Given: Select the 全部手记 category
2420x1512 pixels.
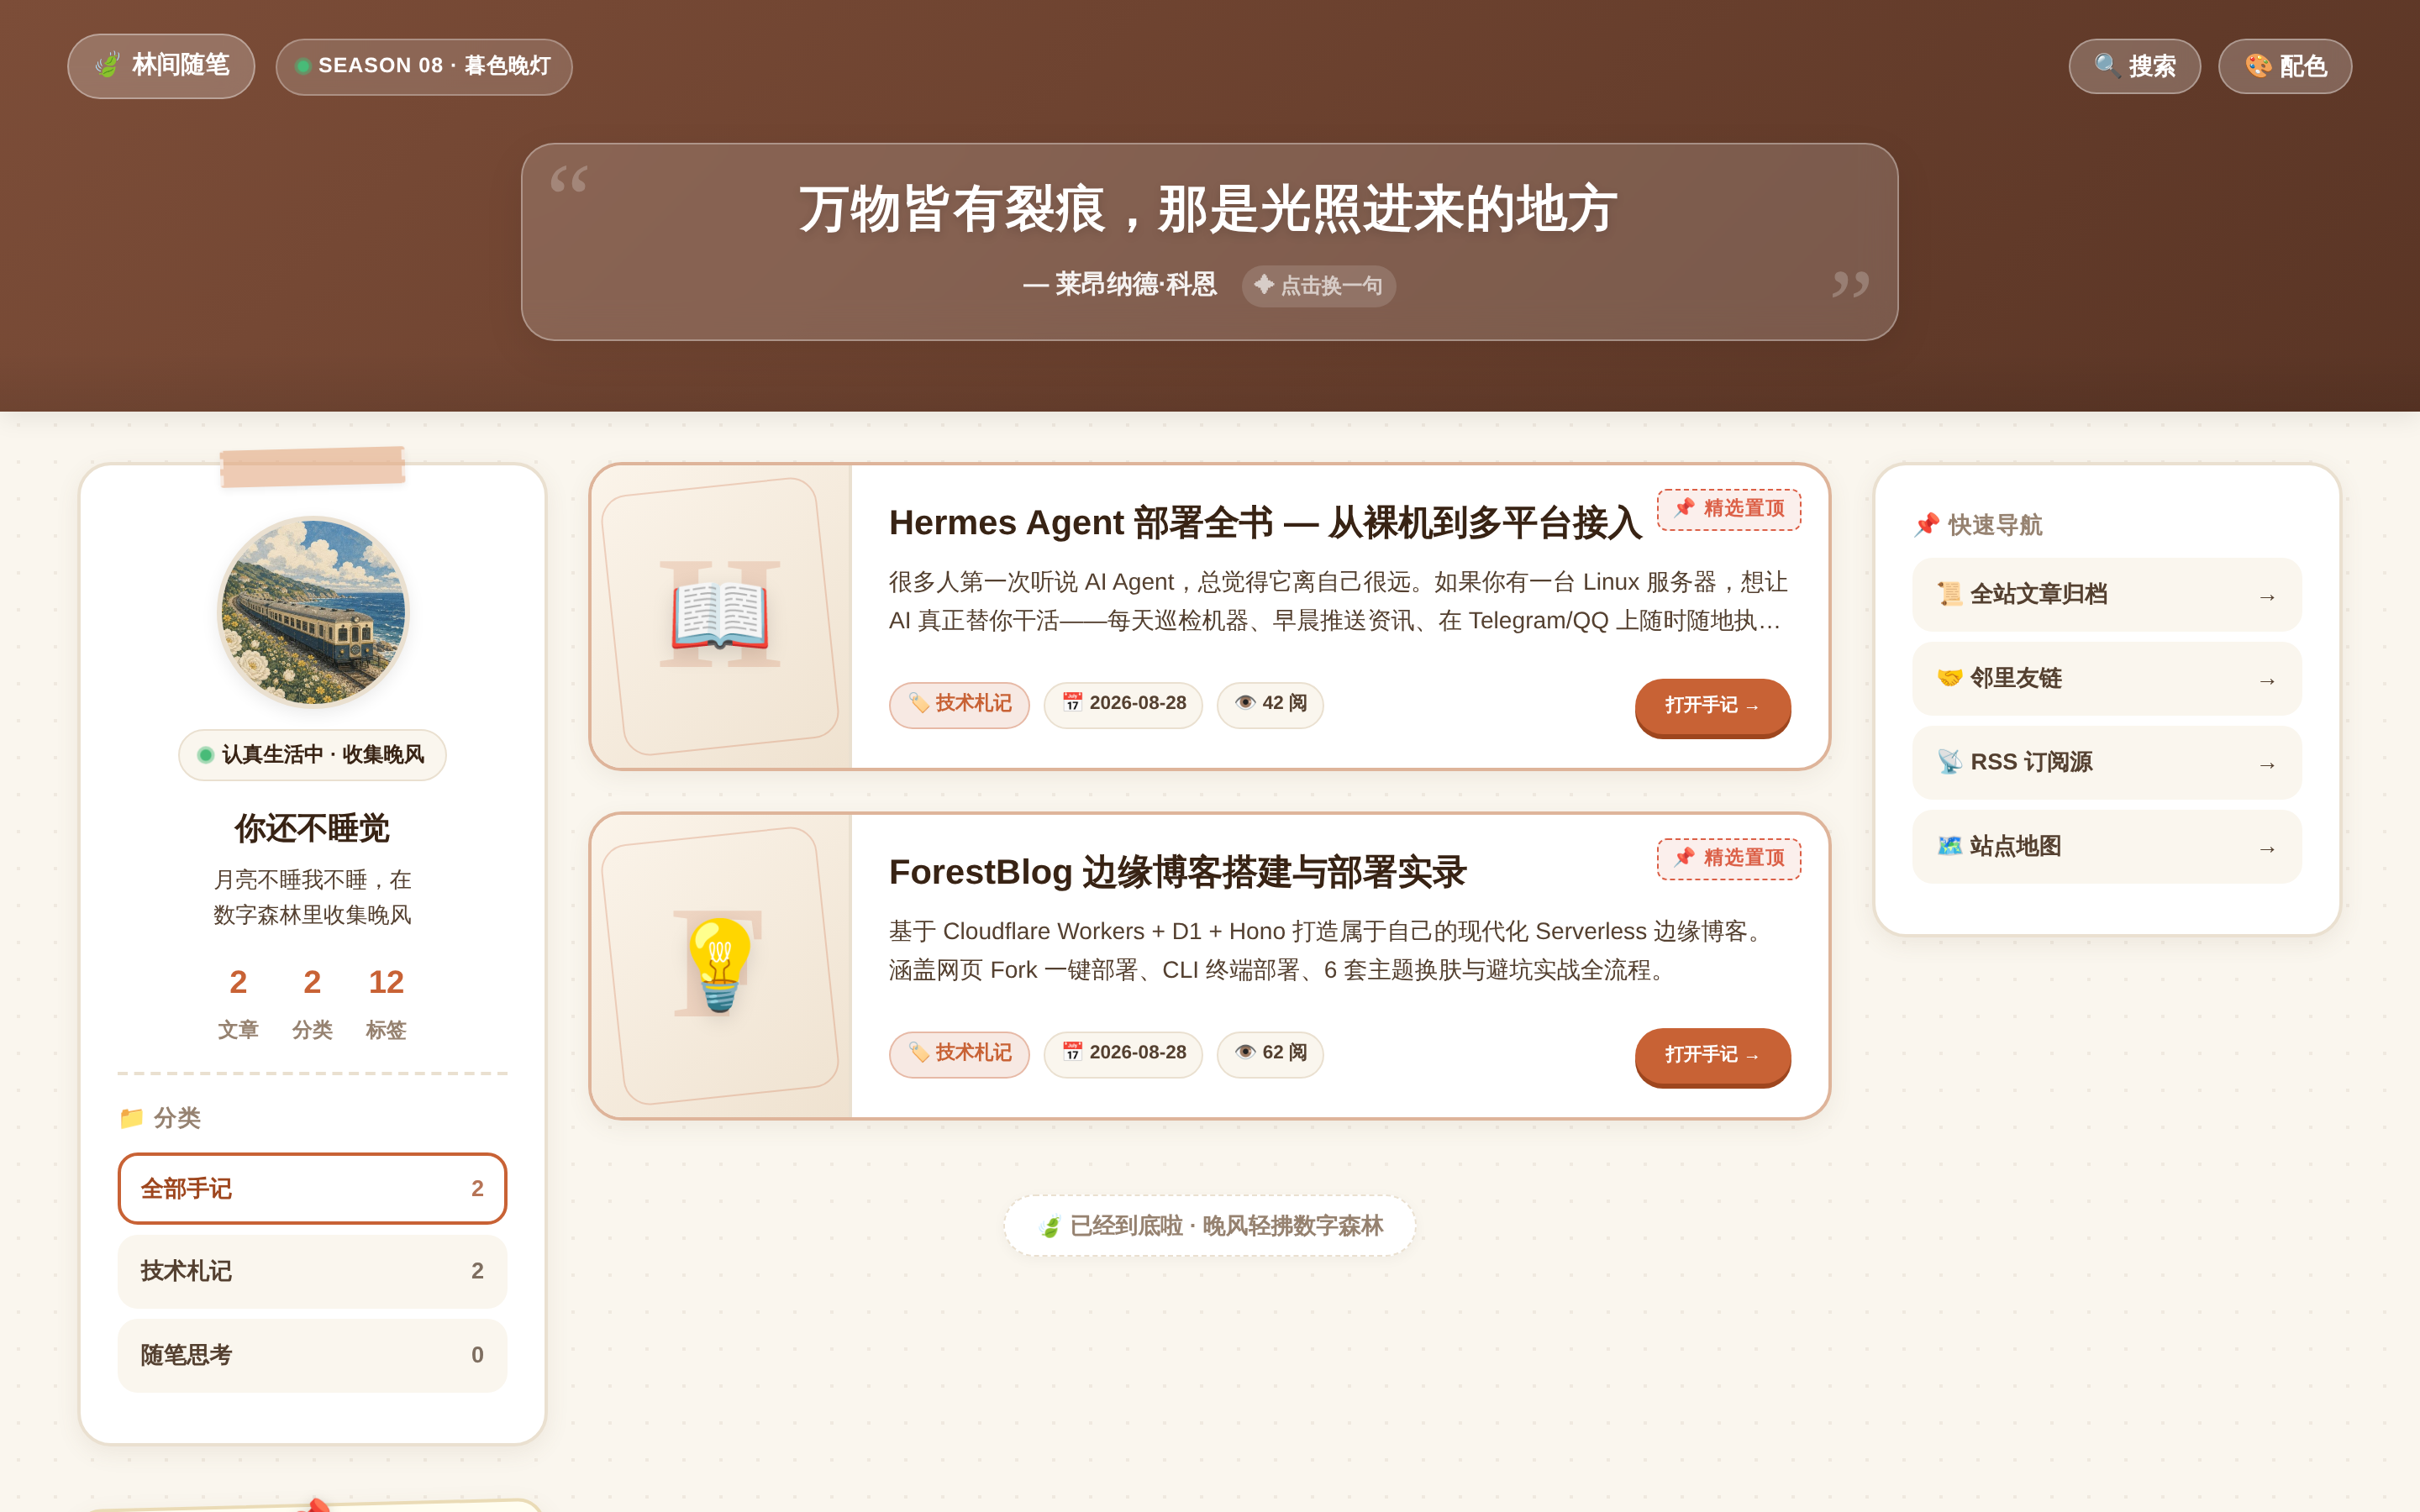Looking at the screenshot, I should [312, 1188].
